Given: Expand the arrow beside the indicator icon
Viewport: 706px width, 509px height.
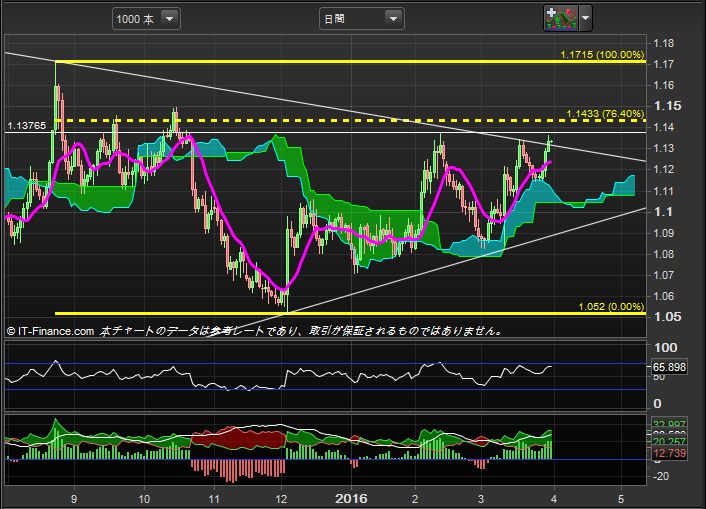Looking at the screenshot, I should pyautogui.click(x=585, y=18).
